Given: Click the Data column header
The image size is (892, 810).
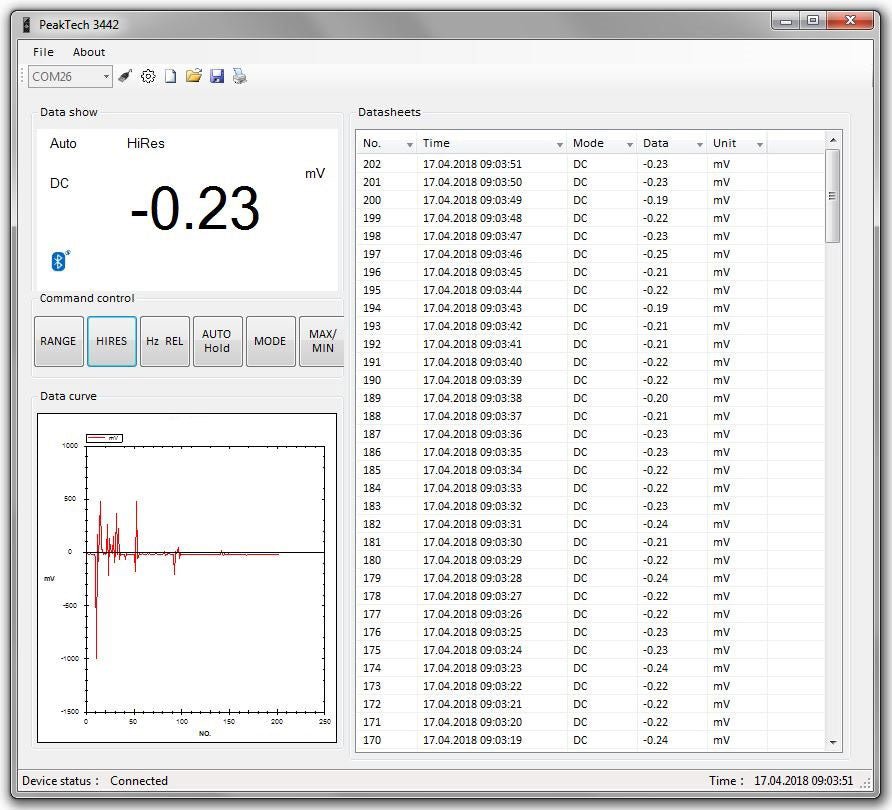Looking at the screenshot, I should (672, 143).
